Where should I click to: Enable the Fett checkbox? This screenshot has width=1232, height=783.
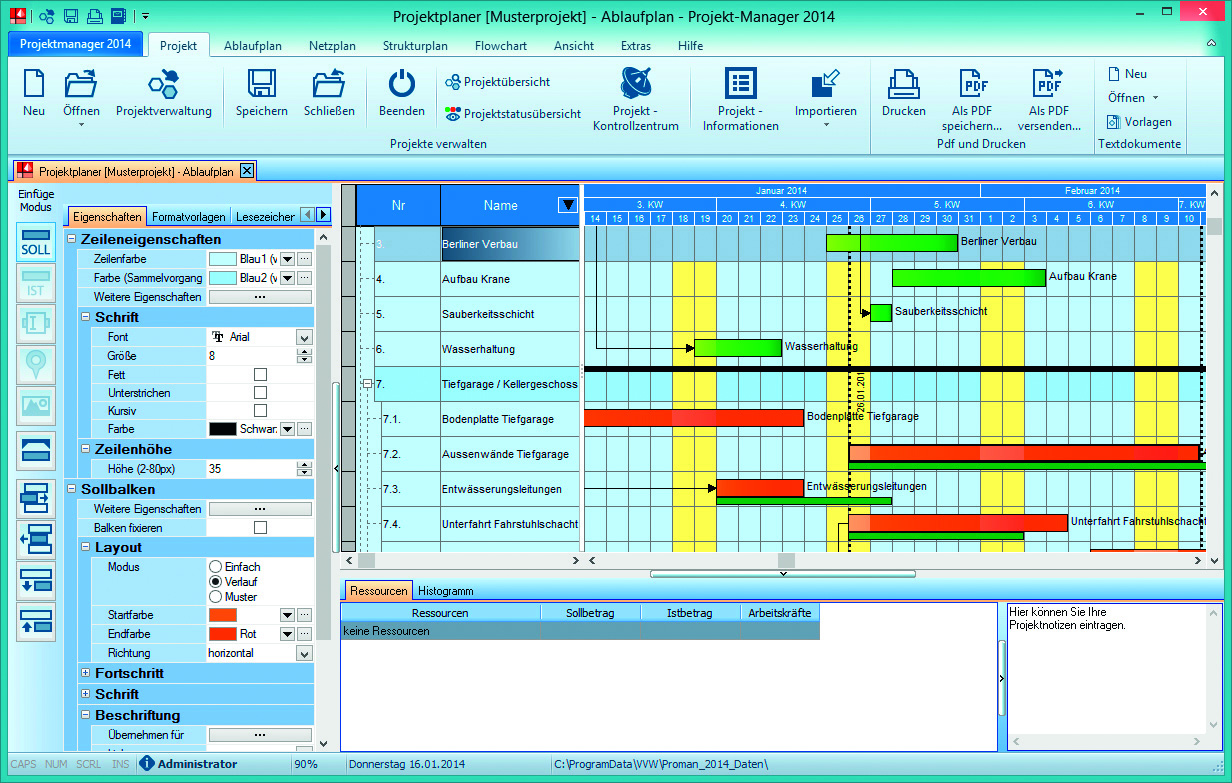tap(261, 374)
